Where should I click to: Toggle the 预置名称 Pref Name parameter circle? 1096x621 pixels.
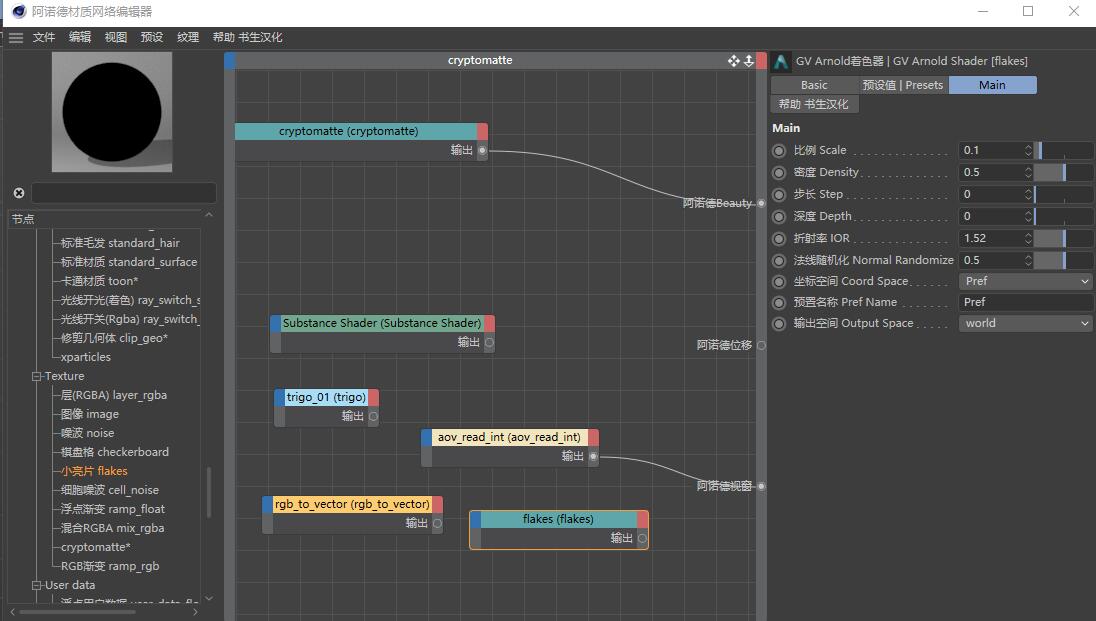(779, 303)
